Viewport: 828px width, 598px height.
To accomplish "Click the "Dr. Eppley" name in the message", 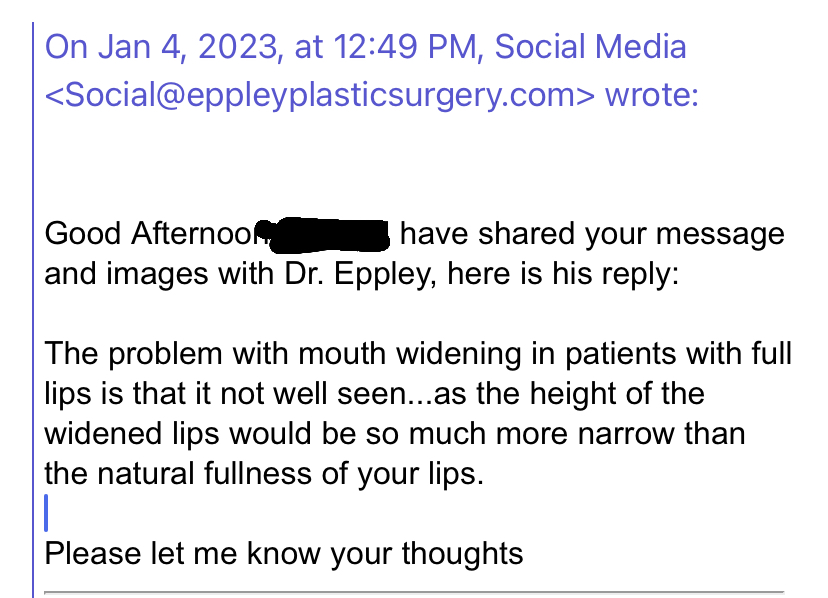I will point(360,274).
